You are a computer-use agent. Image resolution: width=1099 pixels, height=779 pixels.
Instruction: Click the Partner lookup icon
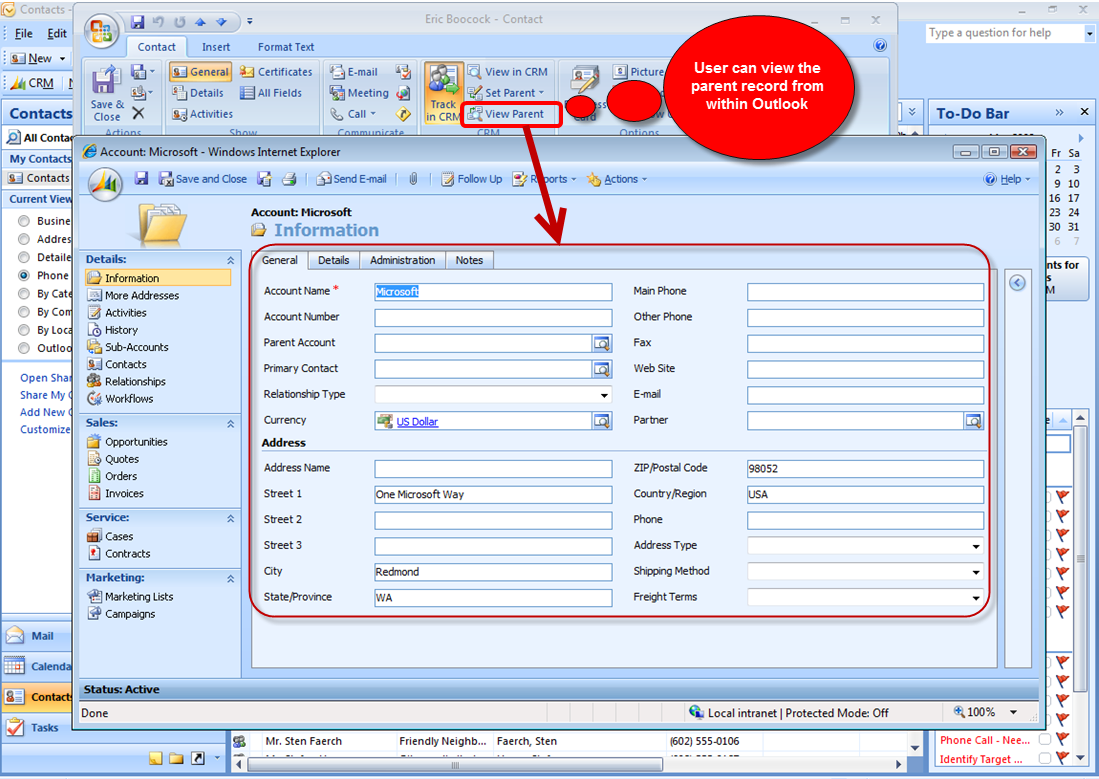pos(974,421)
